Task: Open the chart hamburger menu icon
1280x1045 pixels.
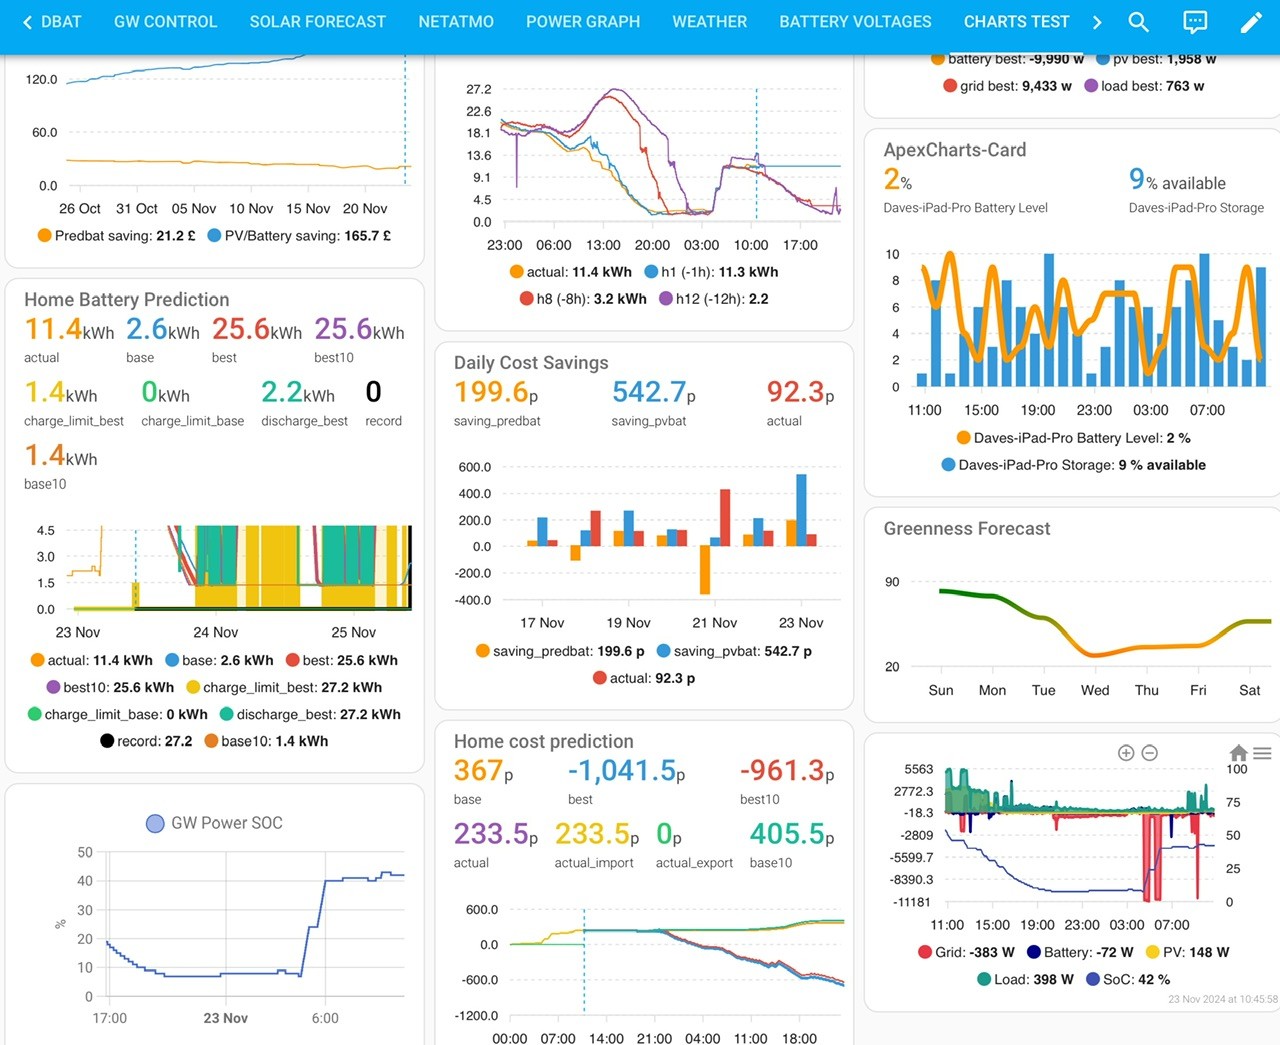Action: click(1263, 753)
